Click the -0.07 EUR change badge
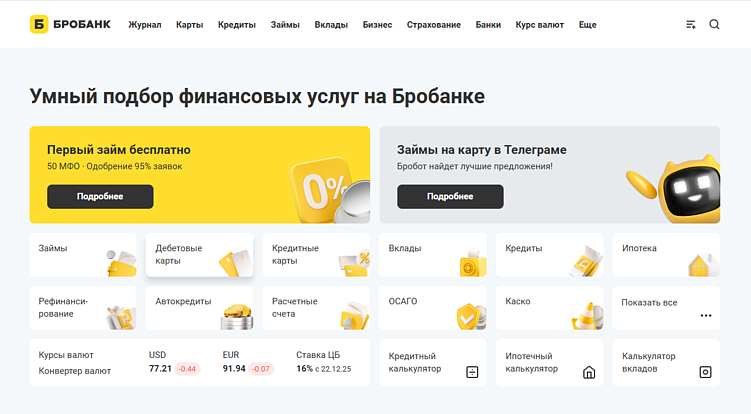This screenshot has width=751, height=414. click(x=261, y=369)
